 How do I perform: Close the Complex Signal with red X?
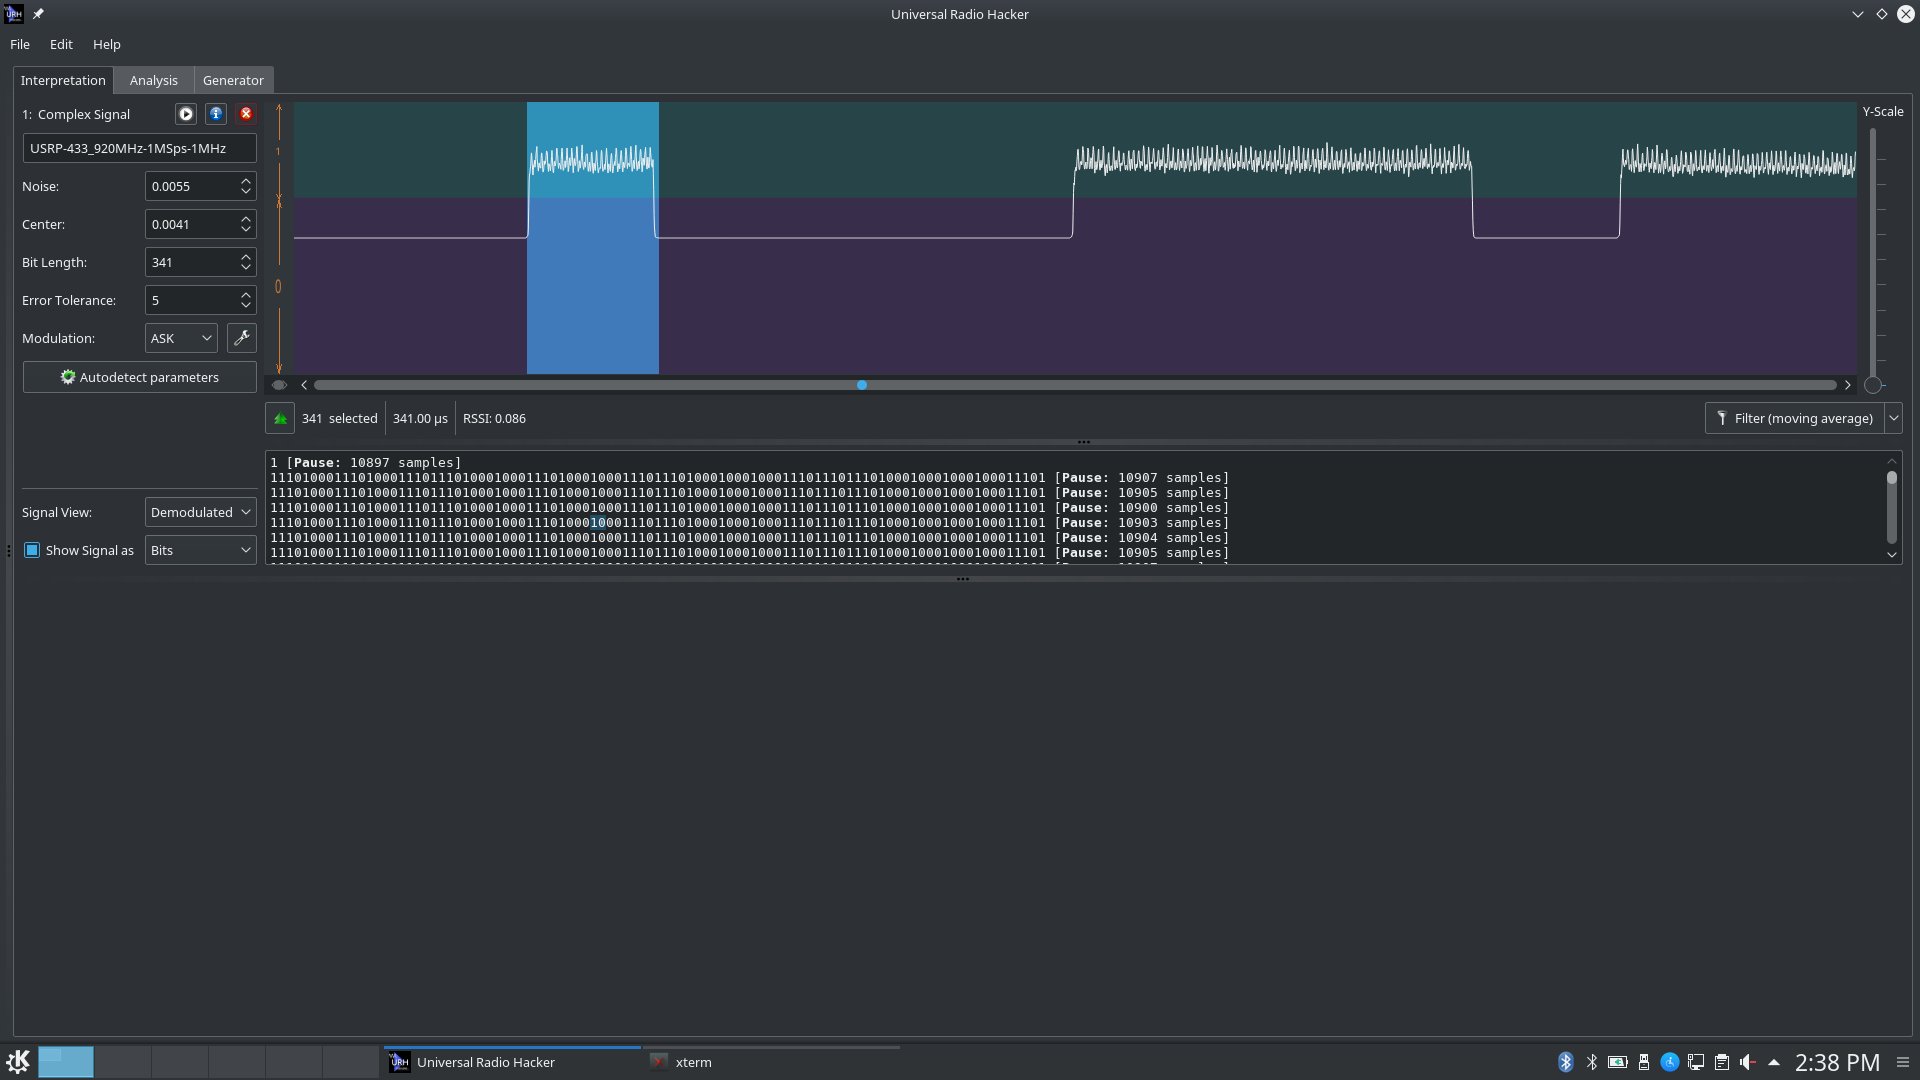[246, 114]
